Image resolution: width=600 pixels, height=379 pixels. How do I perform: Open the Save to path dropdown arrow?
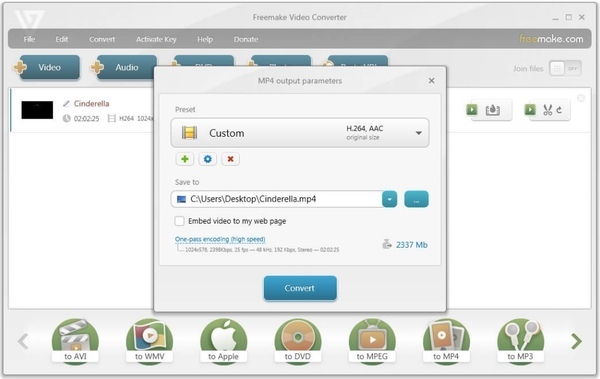[x=390, y=199]
